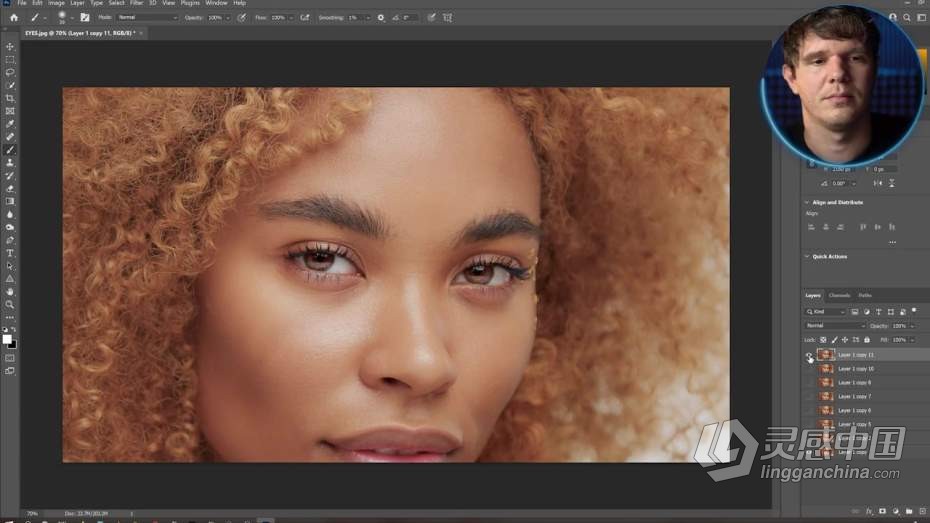Screen dimensions: 930x523
Task: Toggle airbrush build-up effect
Action: tap(305, 18)
